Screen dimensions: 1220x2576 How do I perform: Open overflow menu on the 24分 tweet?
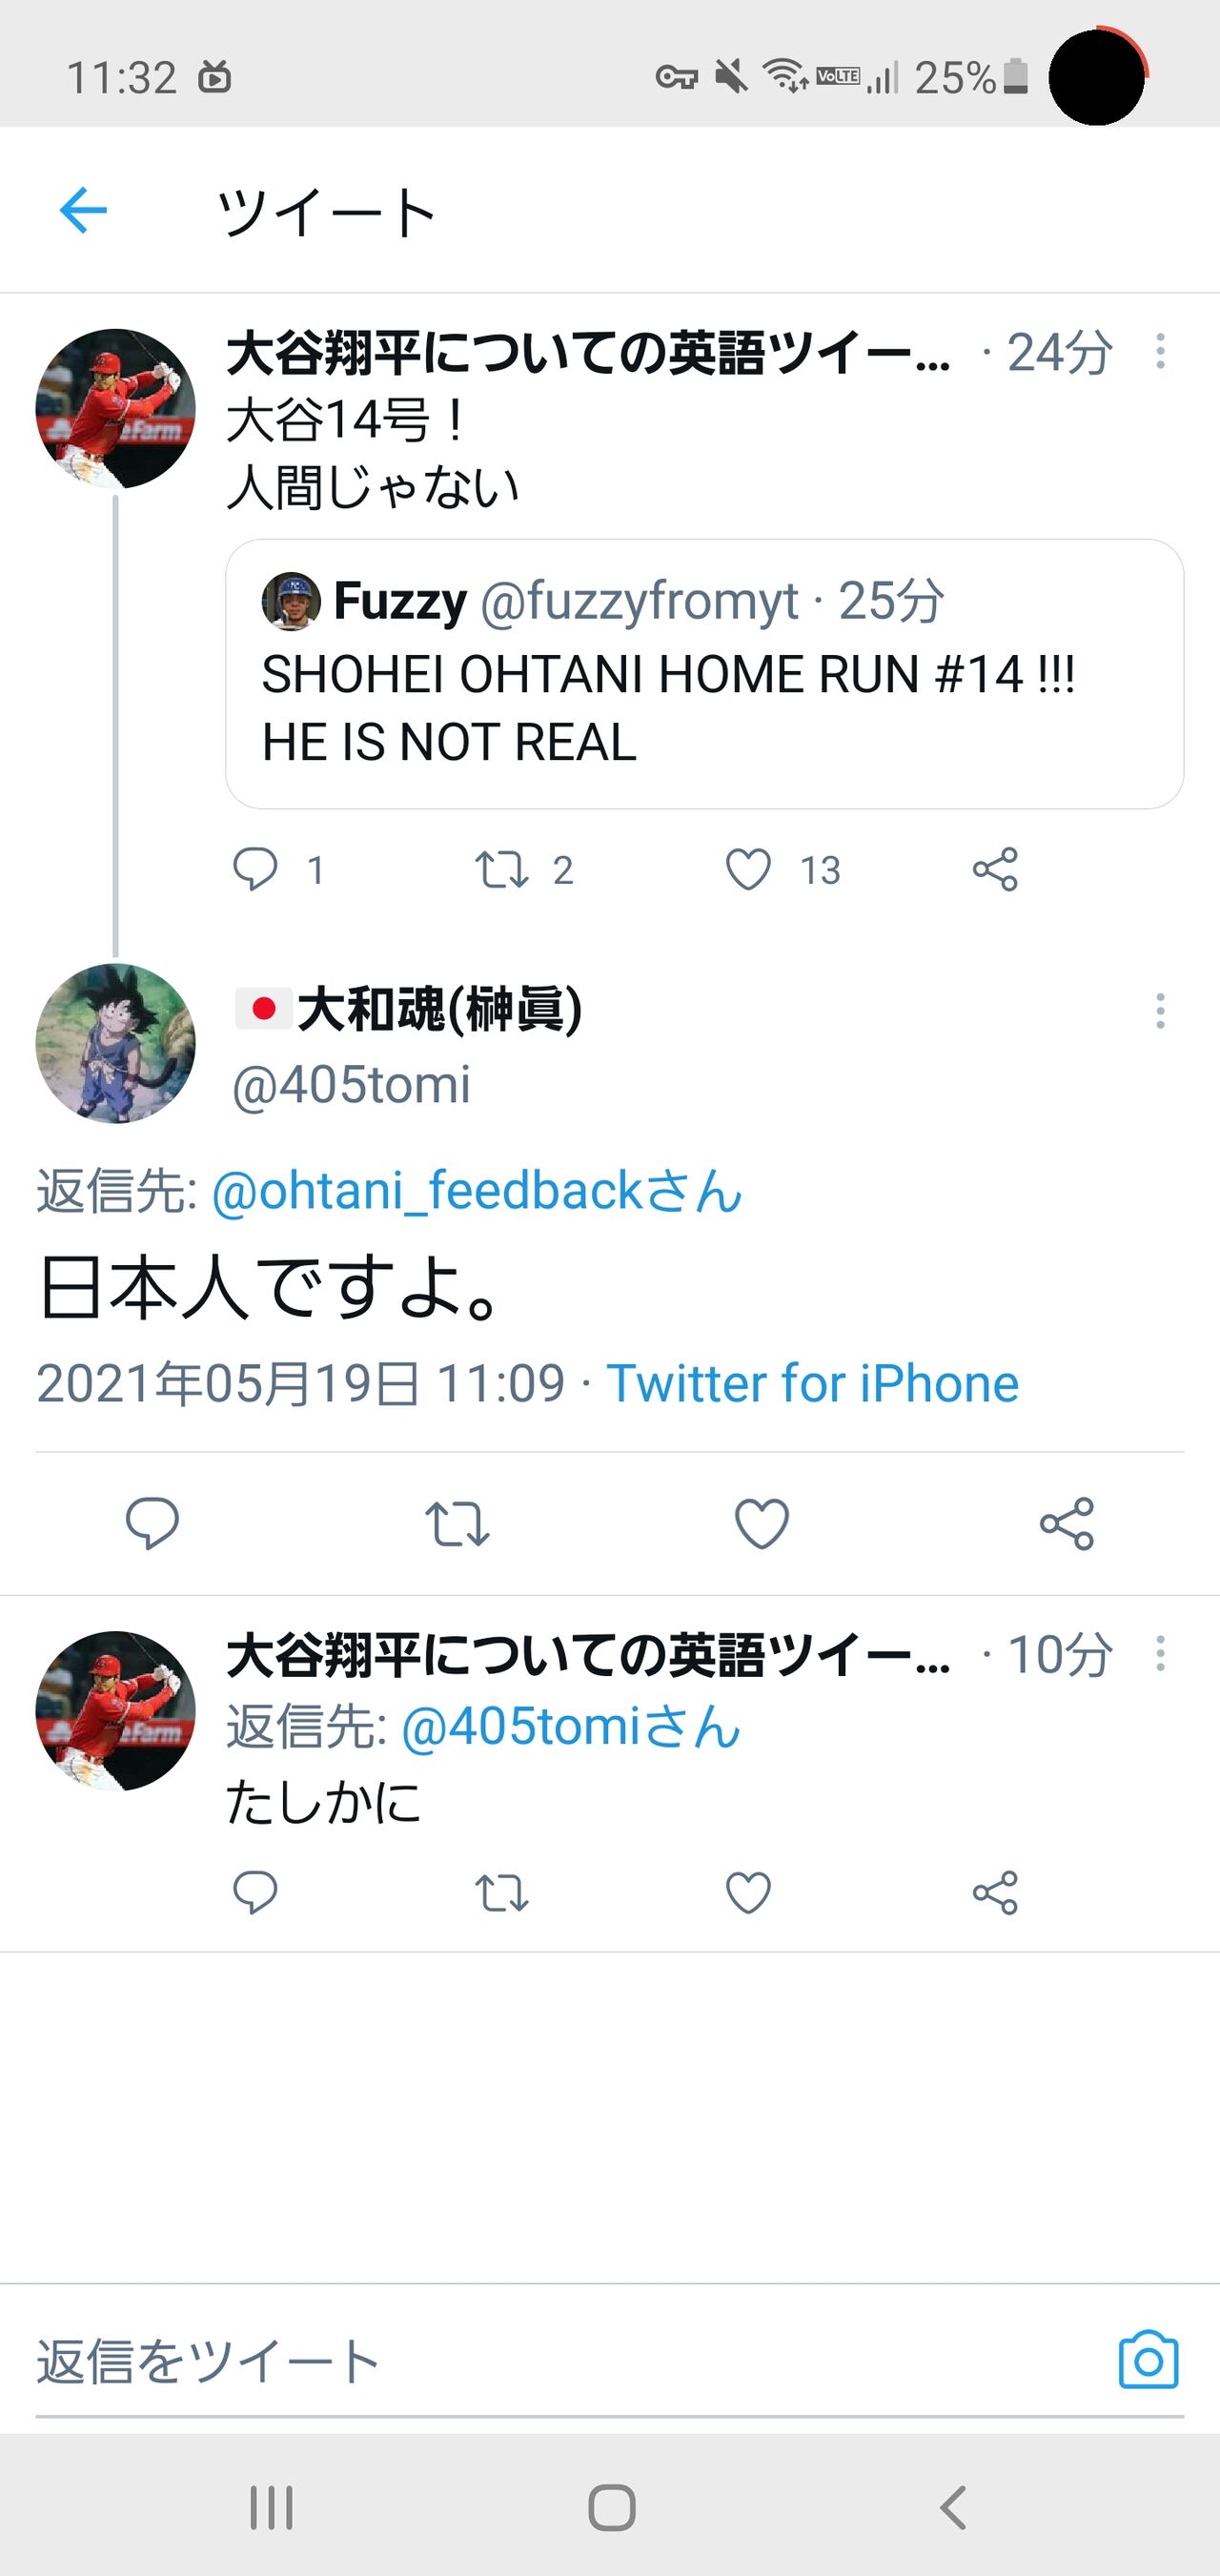(x=1160, y=352)
